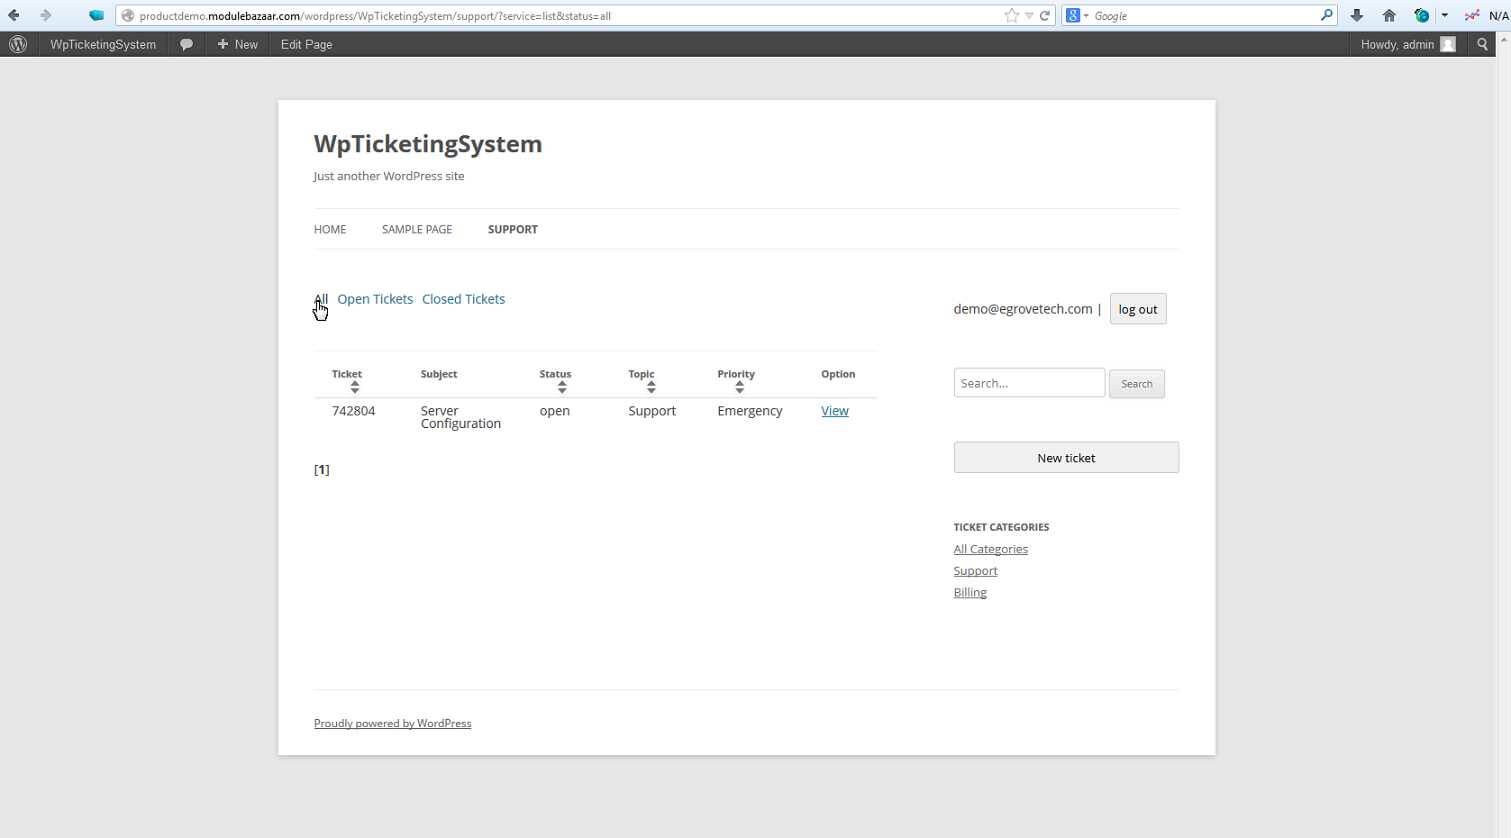Create a New ticket
The height and width of the screenshot is (838, 1511).
1066,458
